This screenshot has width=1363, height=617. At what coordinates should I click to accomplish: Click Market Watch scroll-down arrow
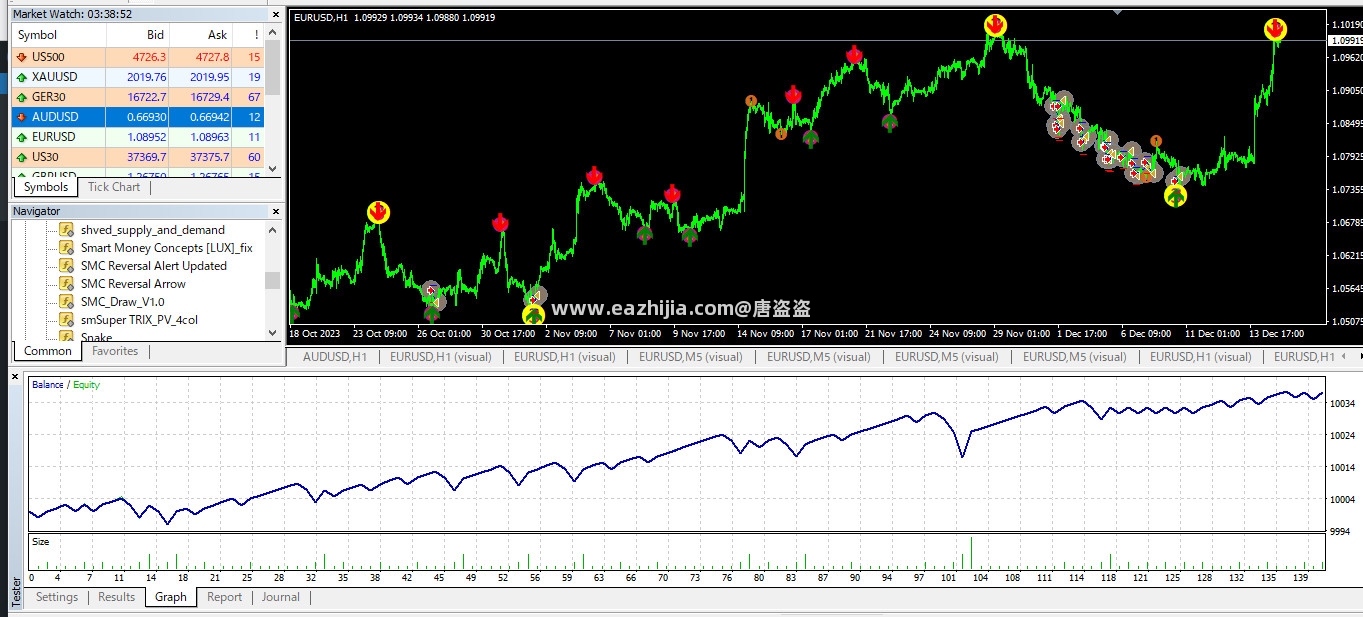coord(273,170)
